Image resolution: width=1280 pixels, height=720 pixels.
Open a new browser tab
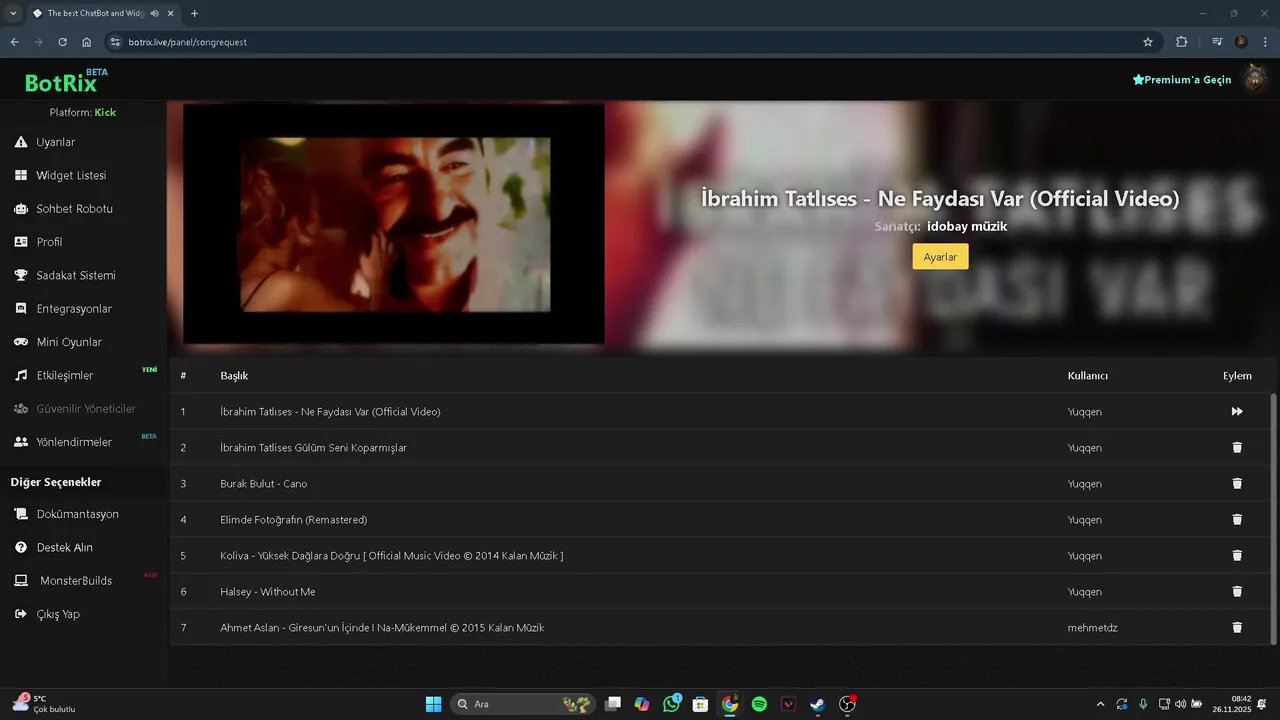194,13
